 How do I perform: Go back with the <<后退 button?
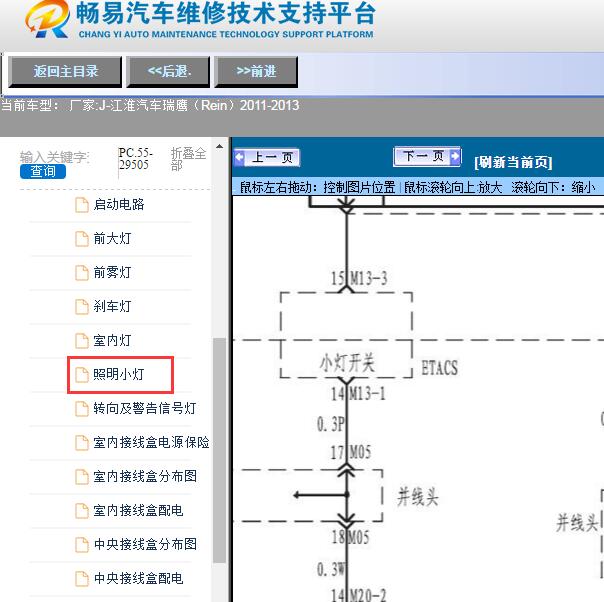tap(169, 72)
